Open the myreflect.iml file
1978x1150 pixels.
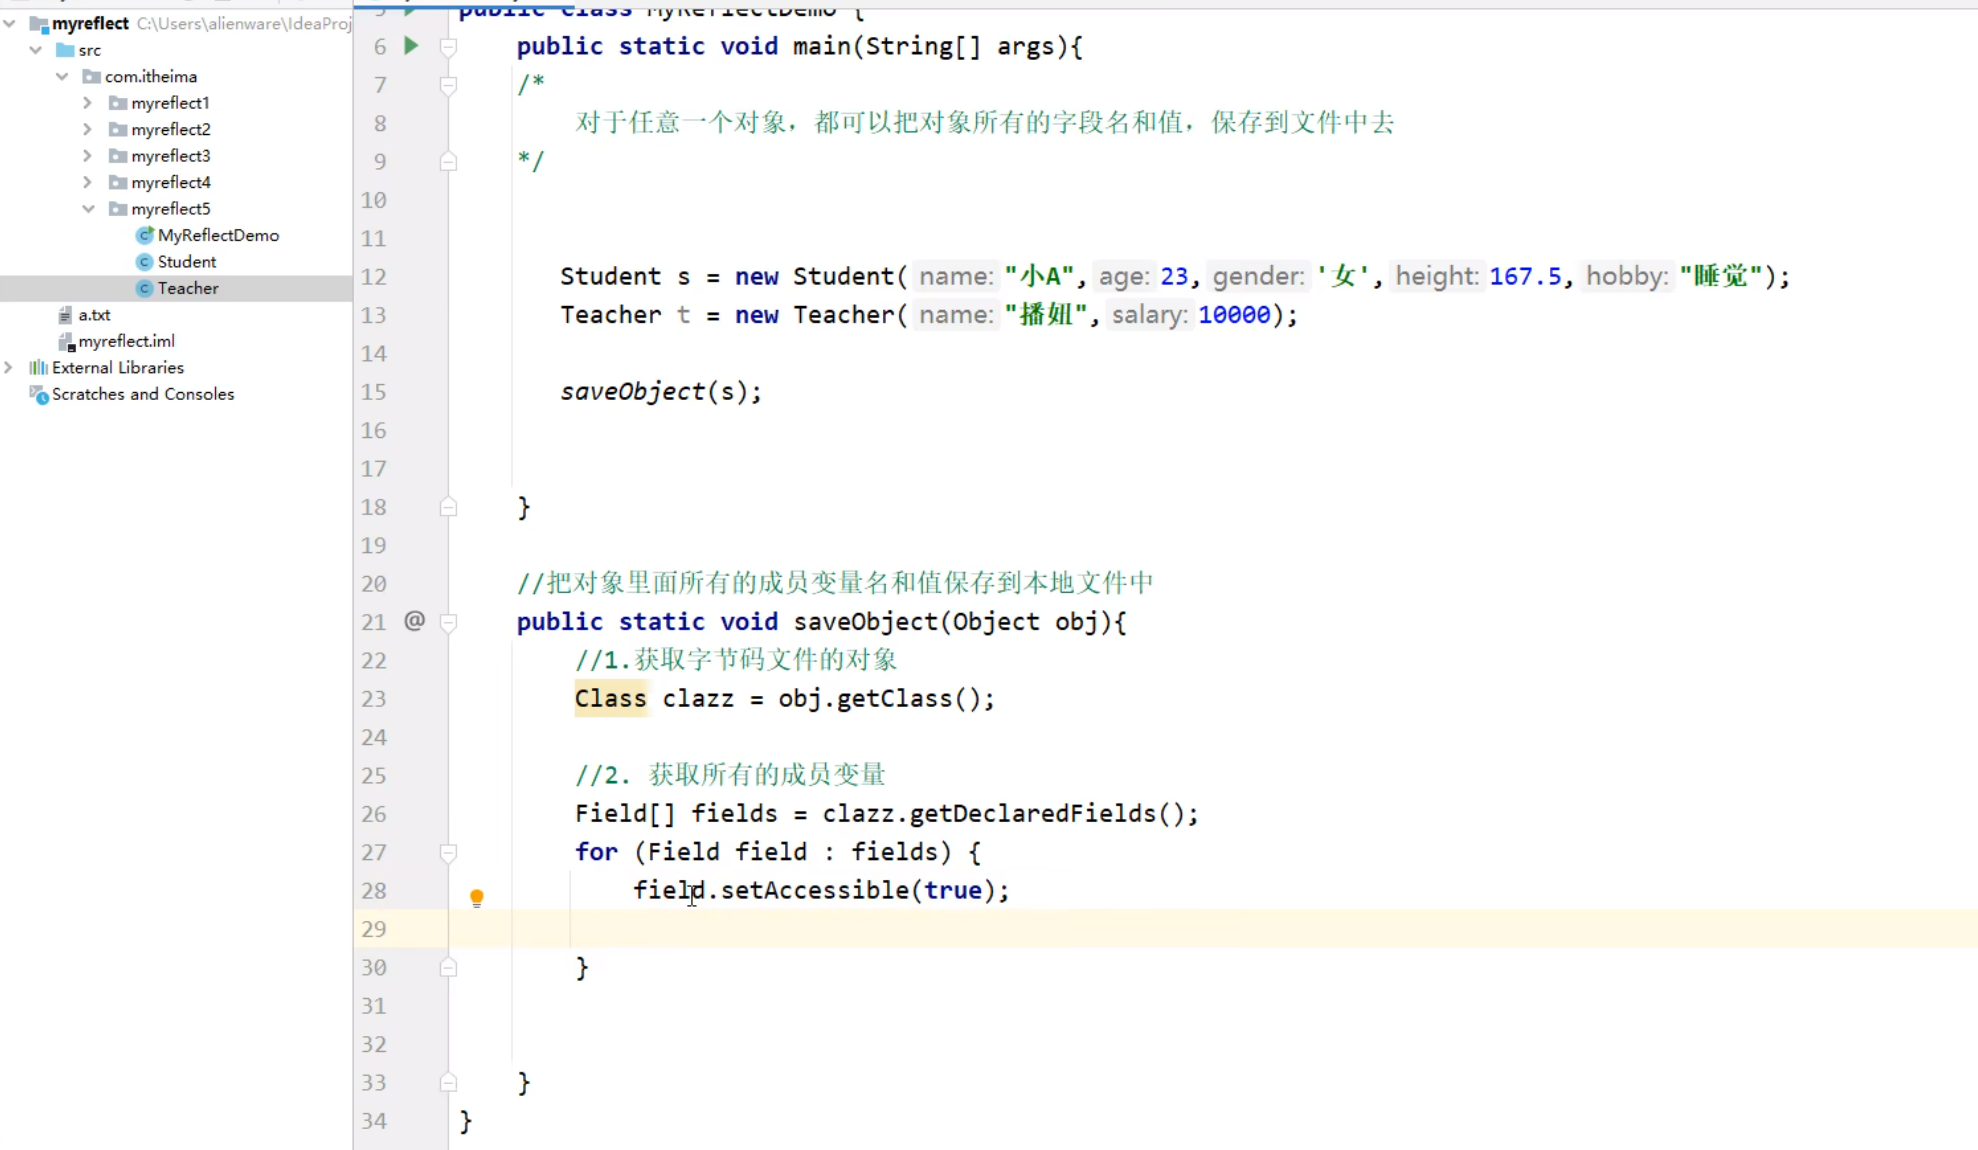tap(126, 341)
